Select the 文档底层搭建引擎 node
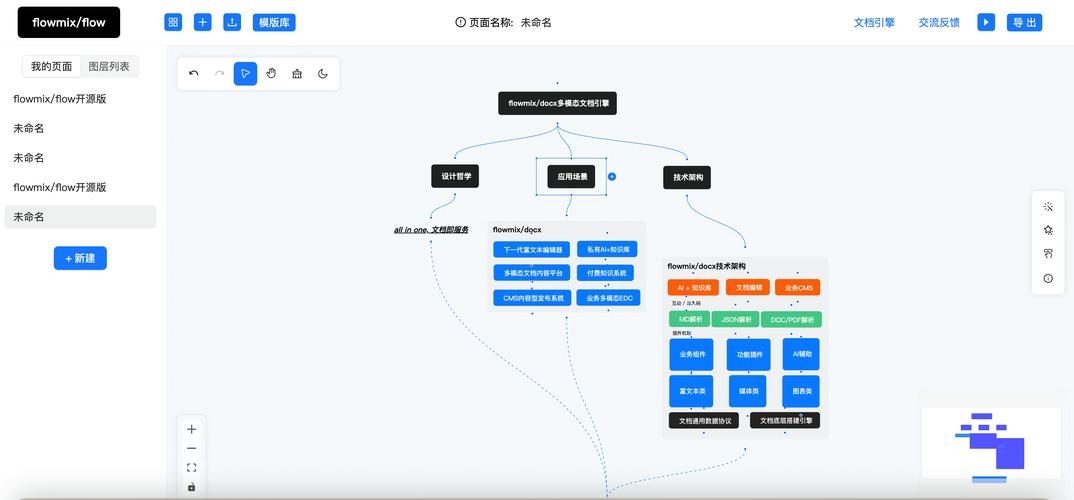 click(x=785, y=421)
